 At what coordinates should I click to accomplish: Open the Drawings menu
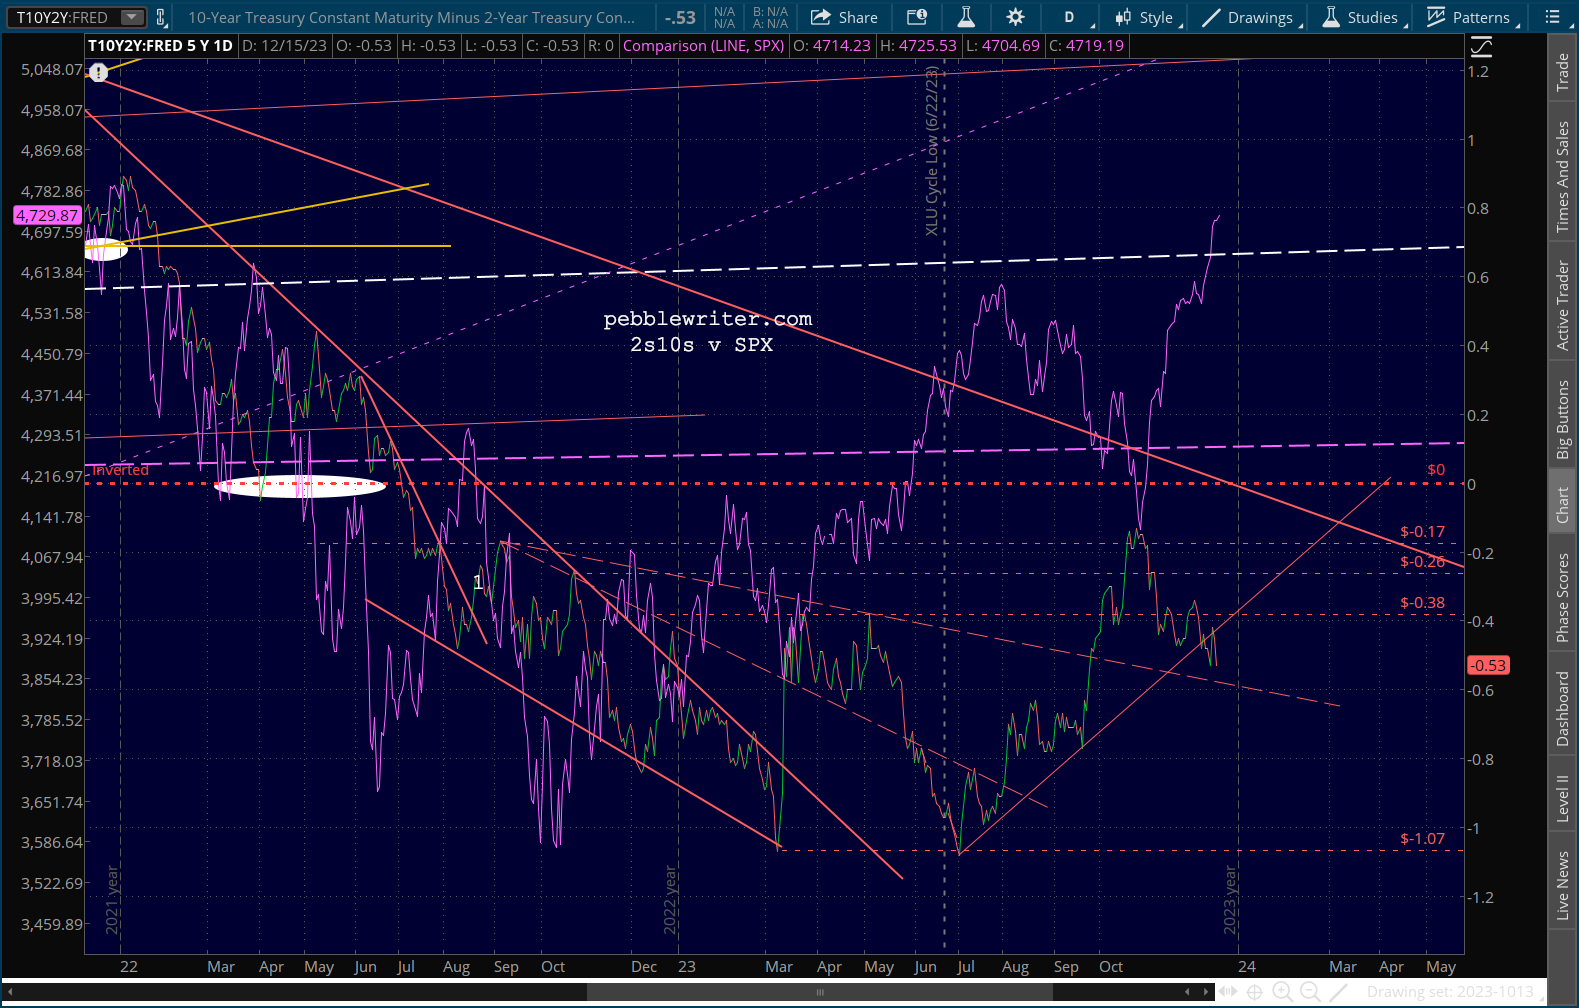pos(1250,17)
